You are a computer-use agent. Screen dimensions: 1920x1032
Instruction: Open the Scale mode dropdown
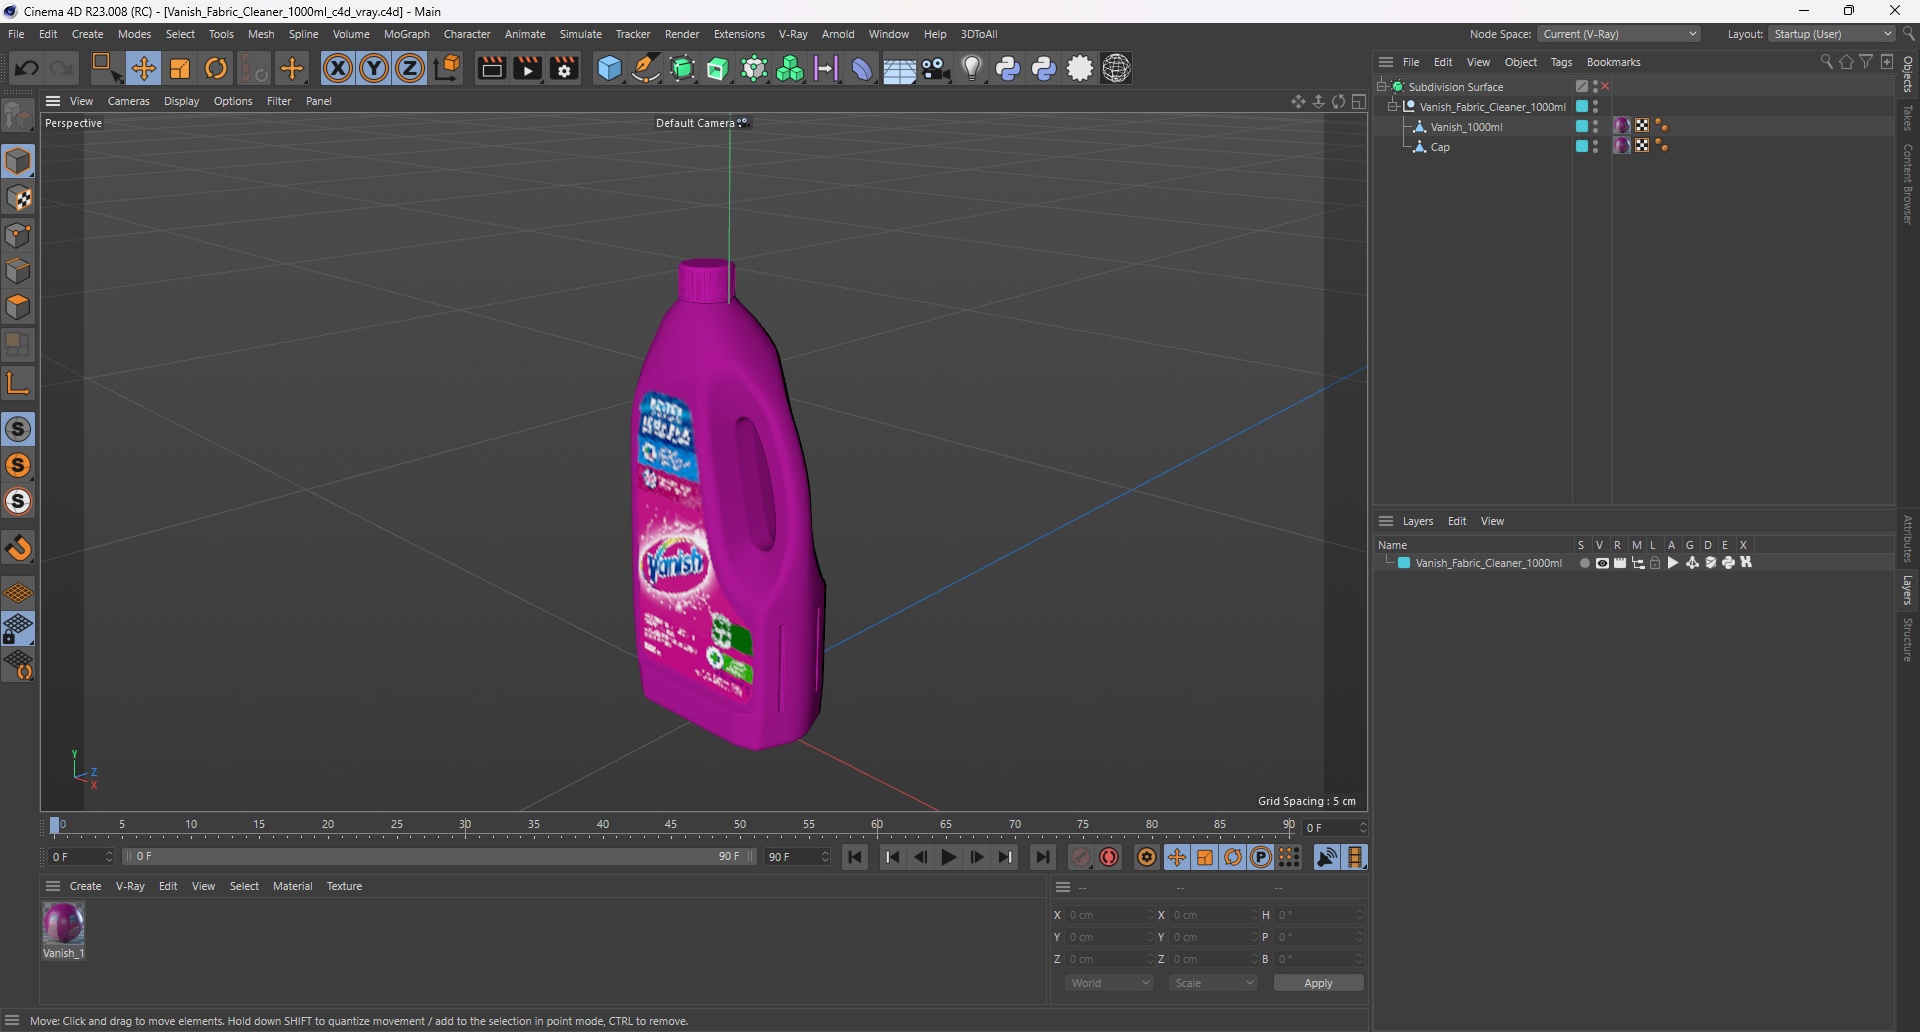pos(1213,983)
